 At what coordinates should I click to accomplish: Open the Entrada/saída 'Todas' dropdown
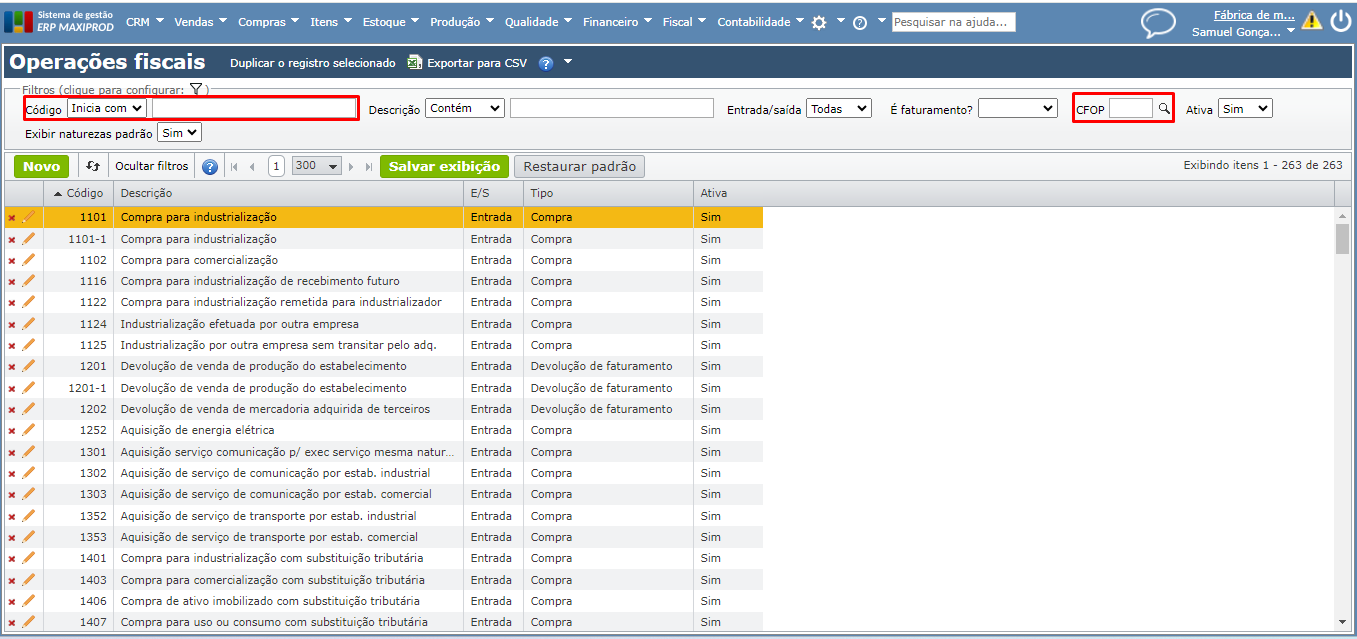[839, 108]
